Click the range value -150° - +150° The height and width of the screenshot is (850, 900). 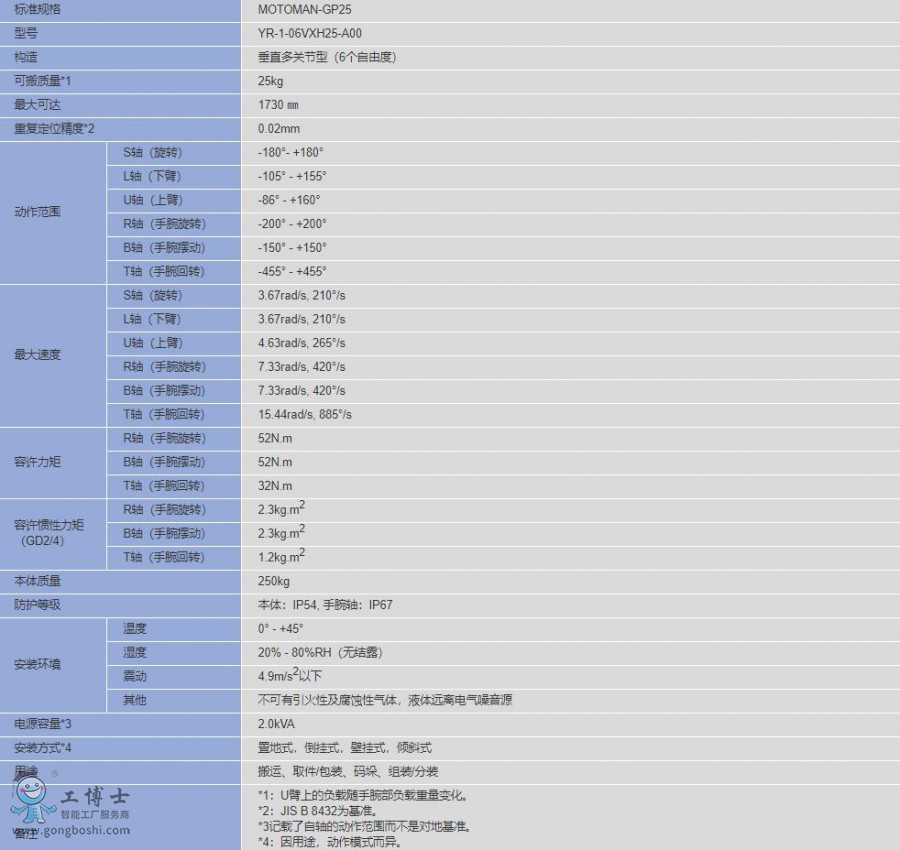click(x=292, y=248)
